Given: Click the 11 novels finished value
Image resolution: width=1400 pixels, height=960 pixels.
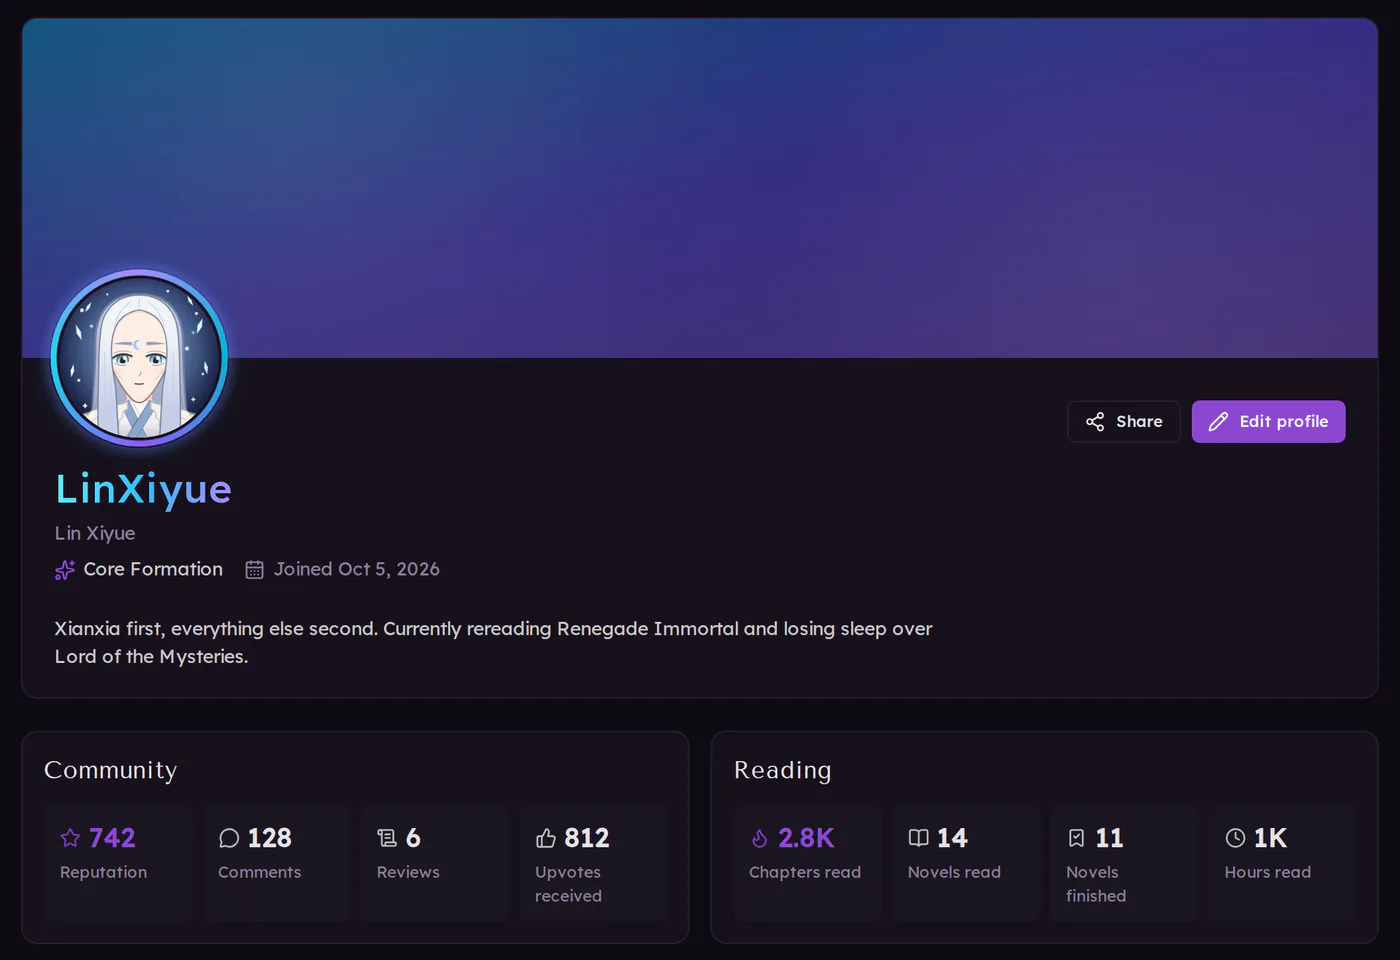Looking at the screenshot, I should (x=1109, y=838).
